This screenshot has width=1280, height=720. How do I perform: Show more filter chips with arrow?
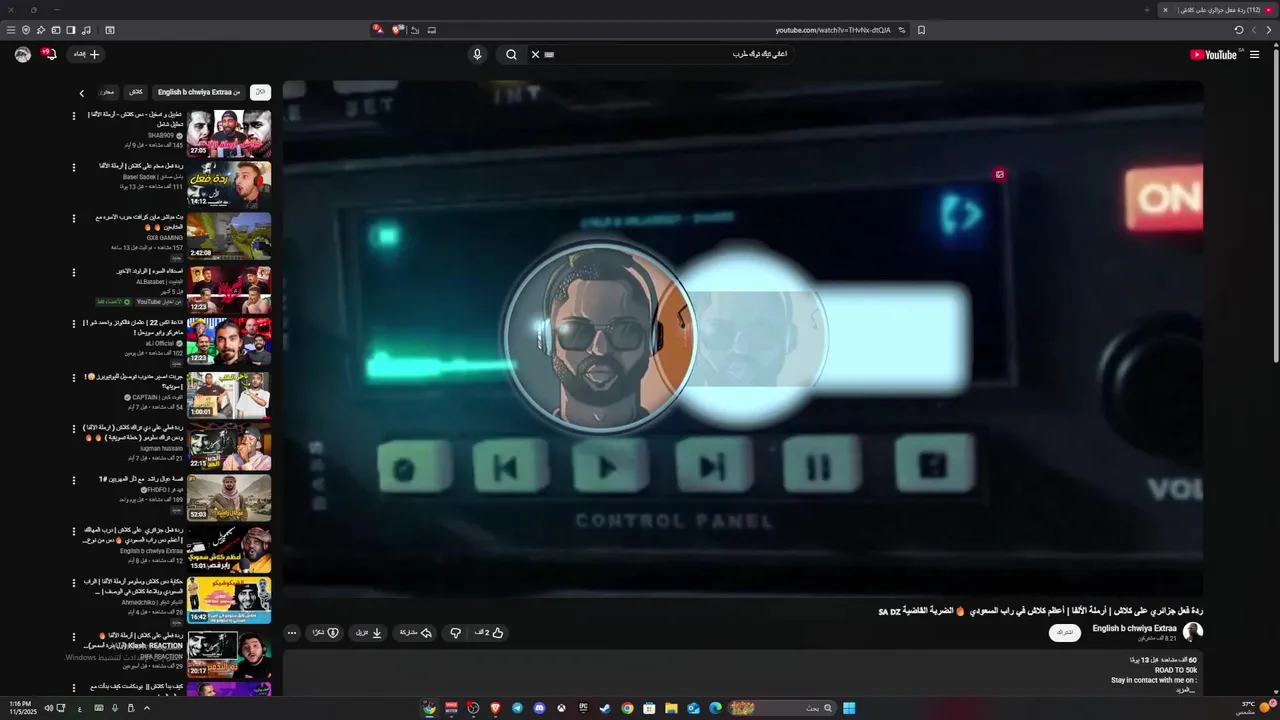tap(82, 93)
